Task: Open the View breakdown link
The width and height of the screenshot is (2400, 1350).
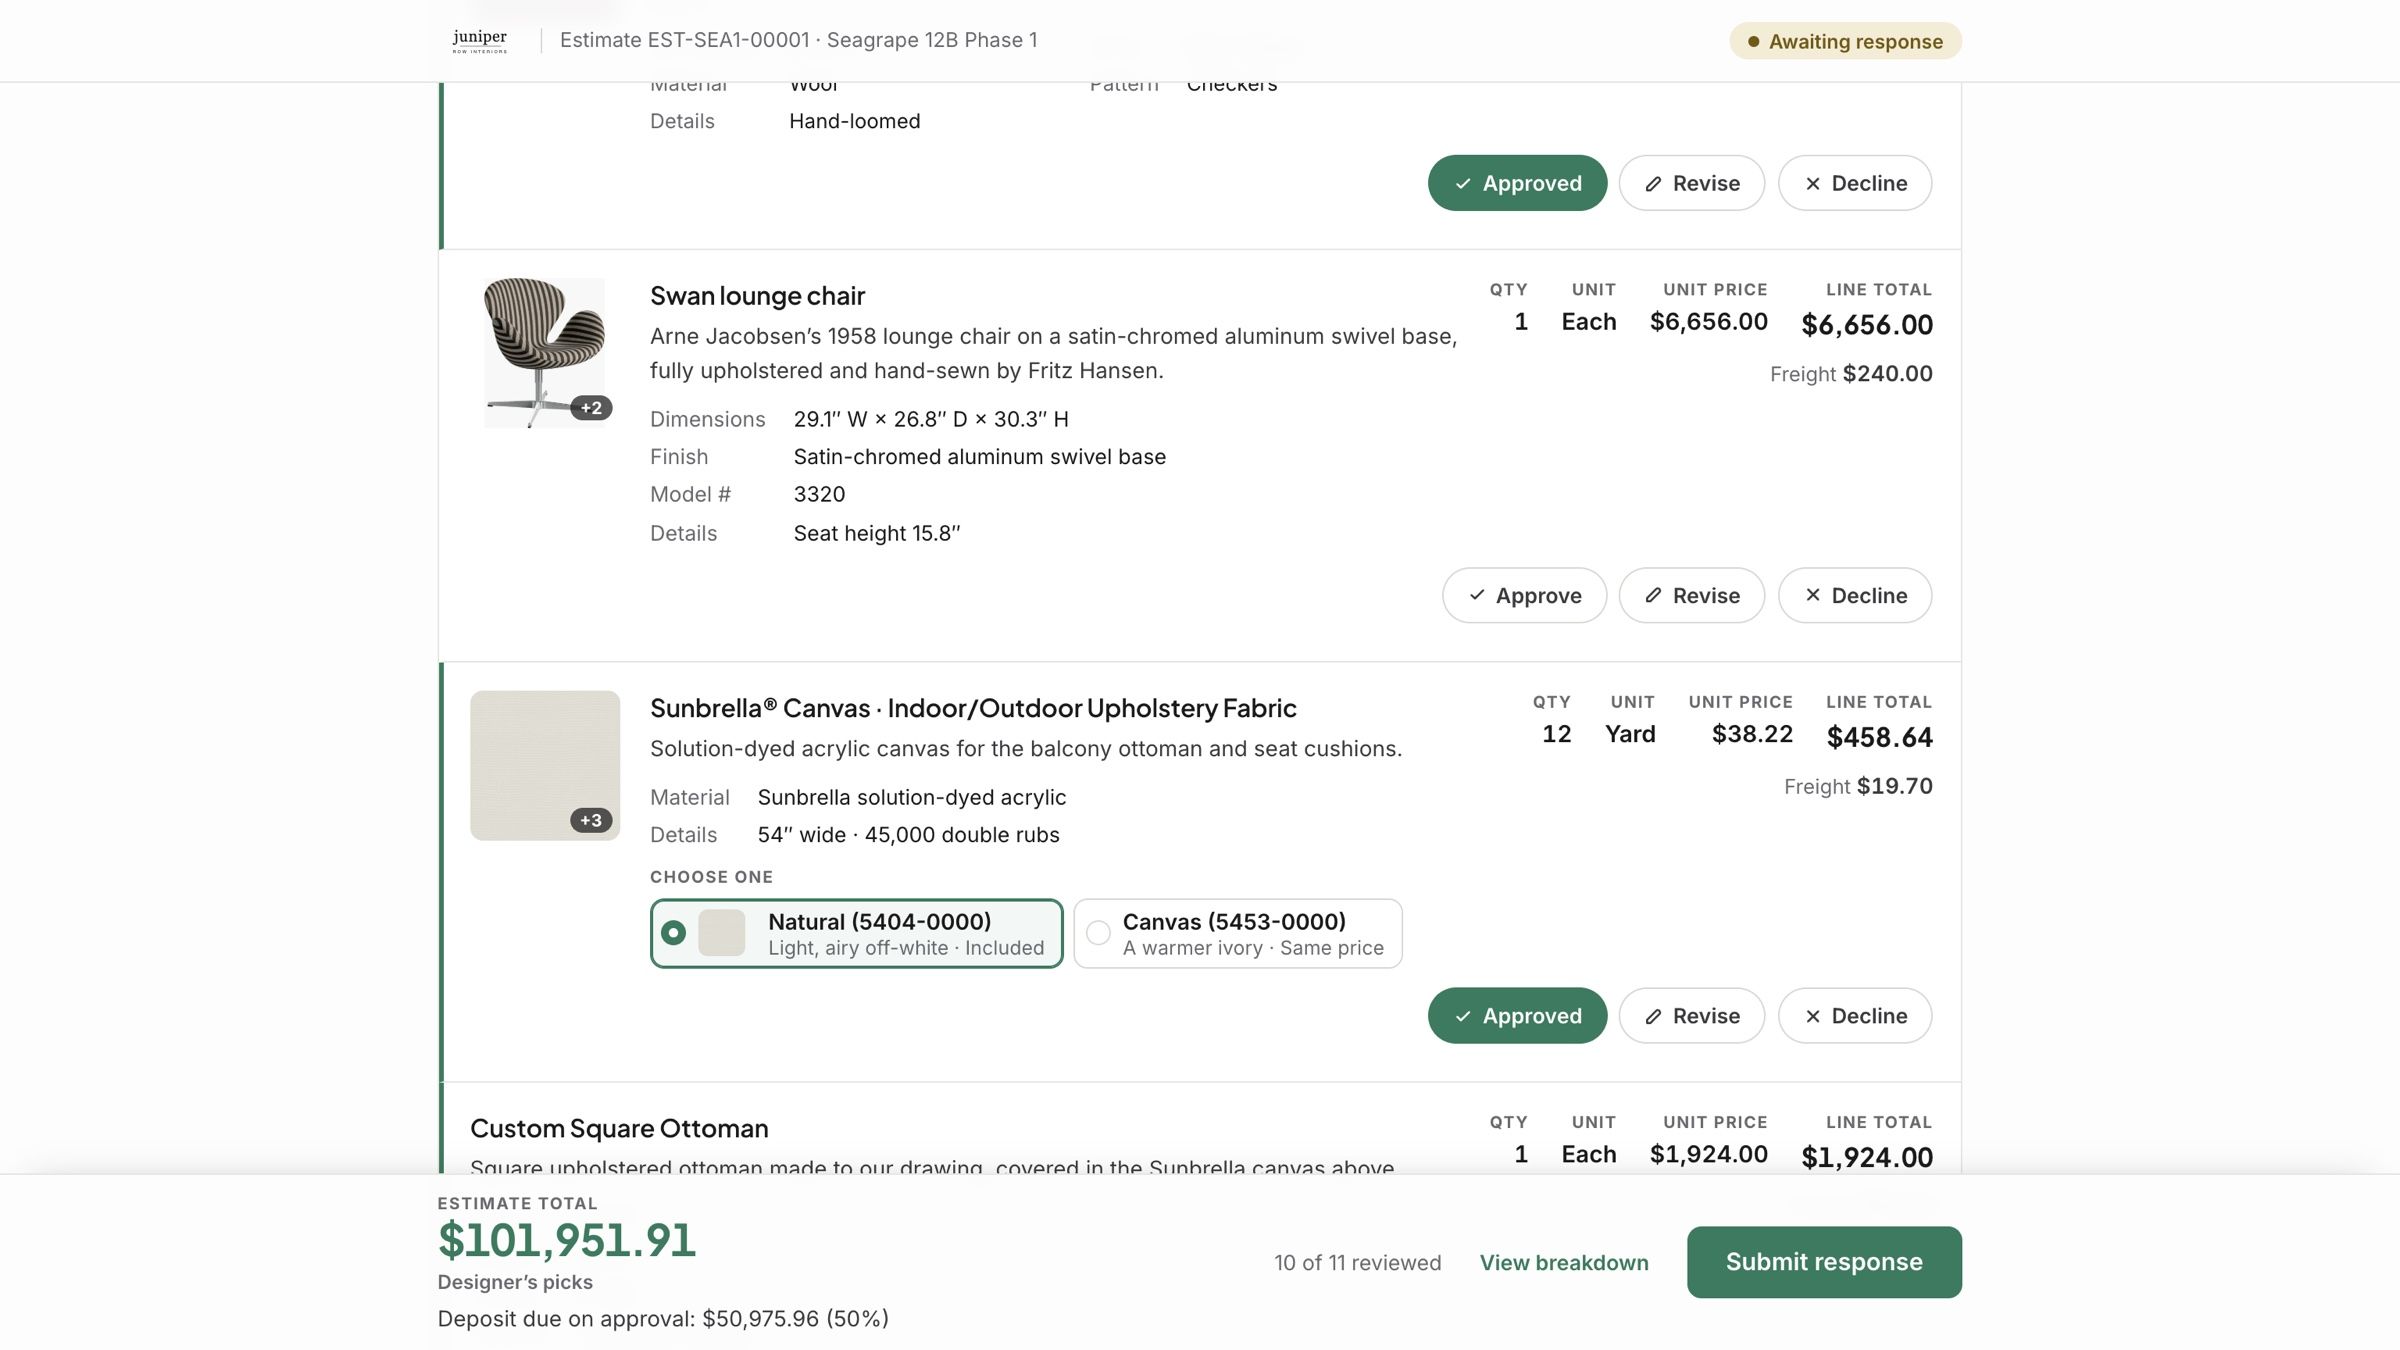Action: (1564, 1263)
